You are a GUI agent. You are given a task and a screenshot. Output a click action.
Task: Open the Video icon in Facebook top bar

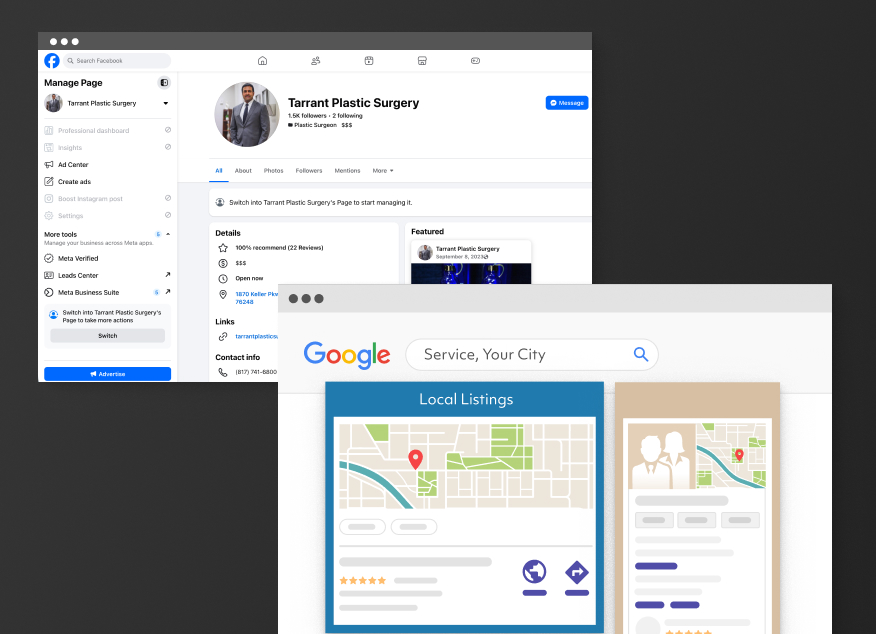click(369, 60)
